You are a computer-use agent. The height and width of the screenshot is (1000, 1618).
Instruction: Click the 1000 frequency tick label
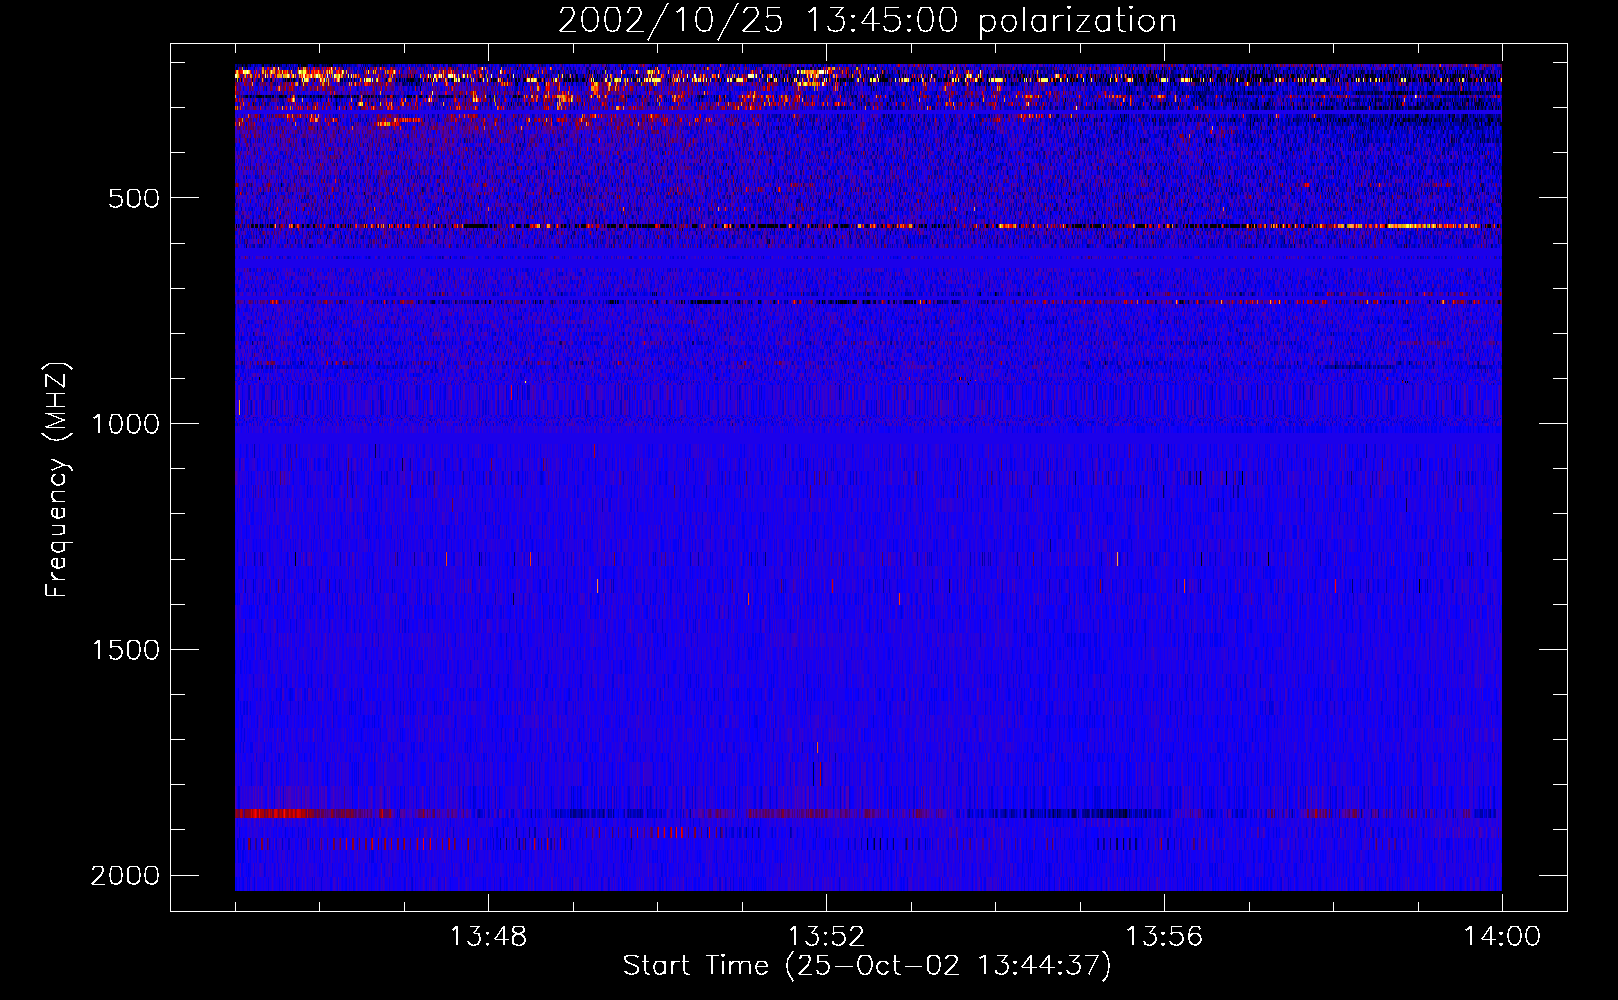[125, 424]
